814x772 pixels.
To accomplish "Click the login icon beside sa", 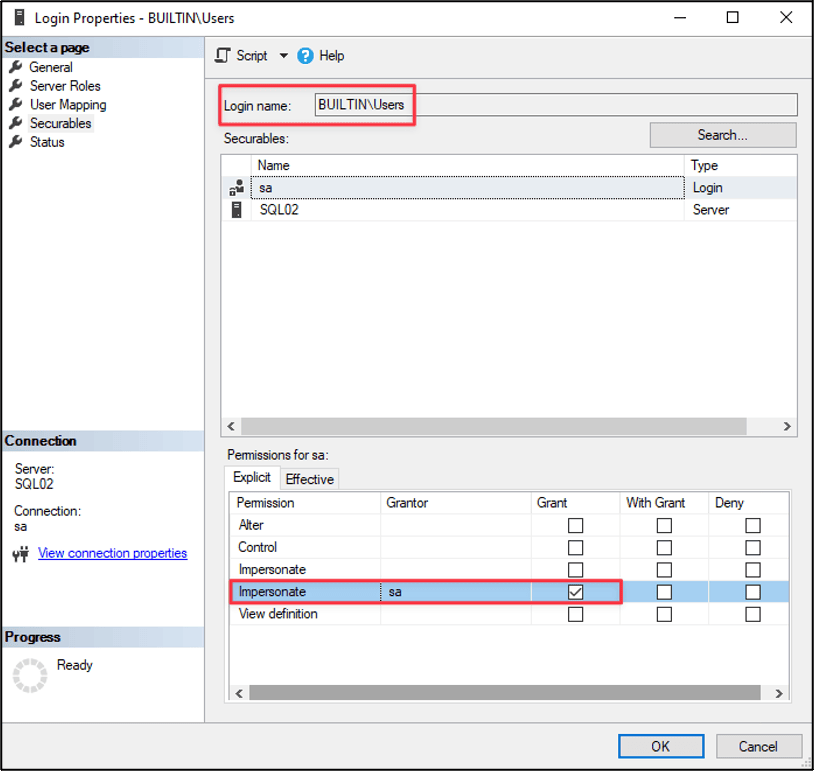I will pyautogui.click(x=237, y=188).
